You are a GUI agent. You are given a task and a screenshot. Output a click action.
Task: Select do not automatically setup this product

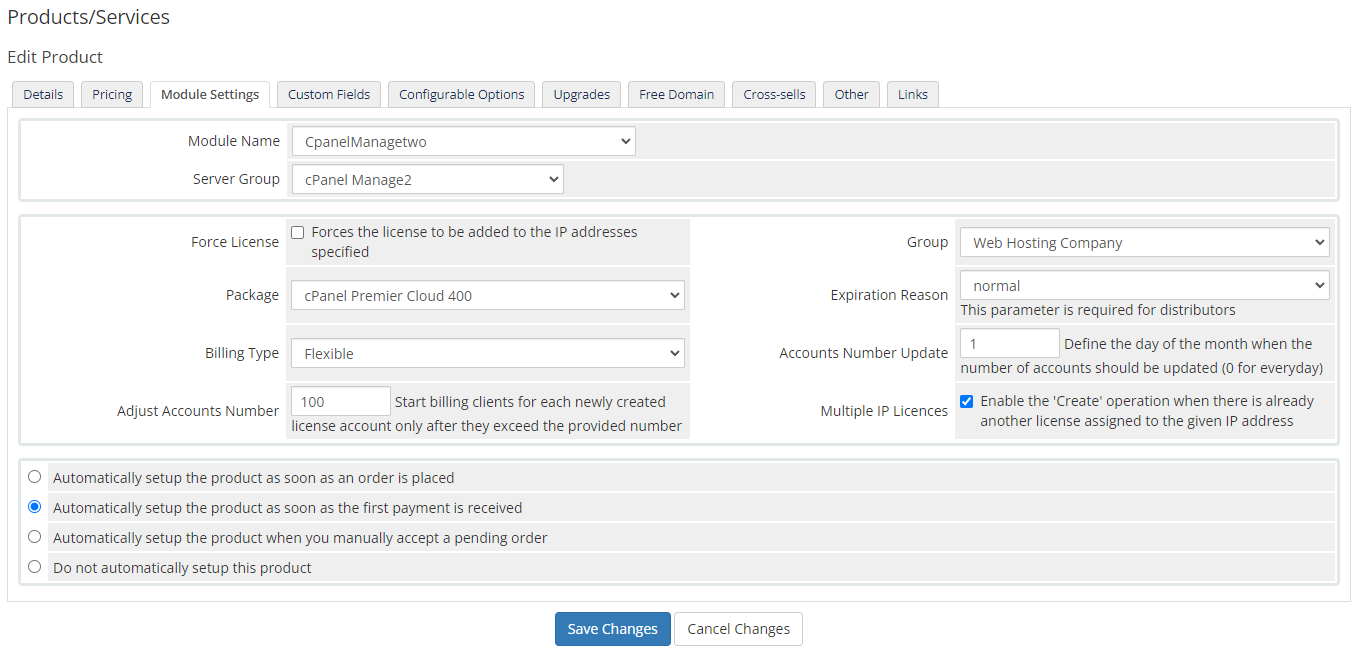pyautogui.click(x=35, y=567)
